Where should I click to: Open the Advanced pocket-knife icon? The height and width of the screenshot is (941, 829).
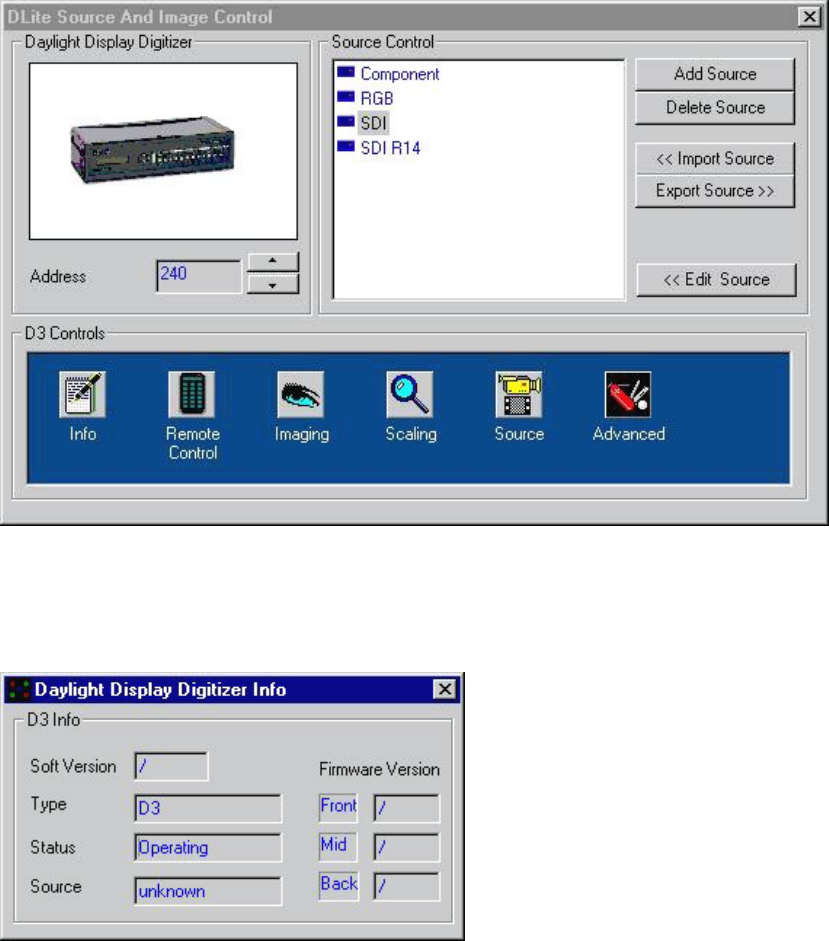coord(628,394)
